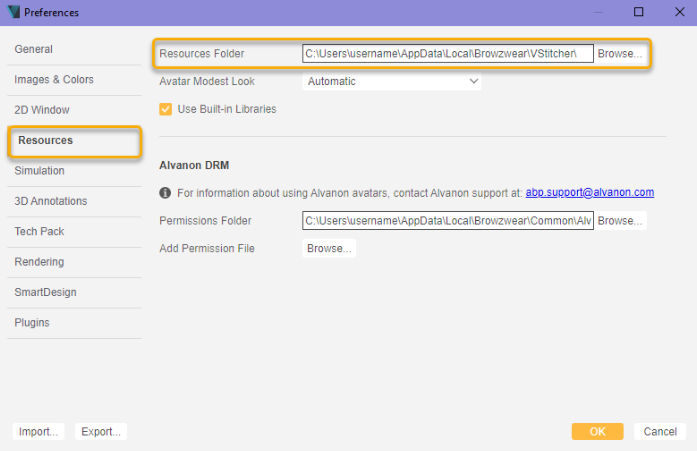This screenshot has height=451, width=697.
Task: Browse for the Permissions Folder
Action: pyautogui.click(x=620, y=221)
